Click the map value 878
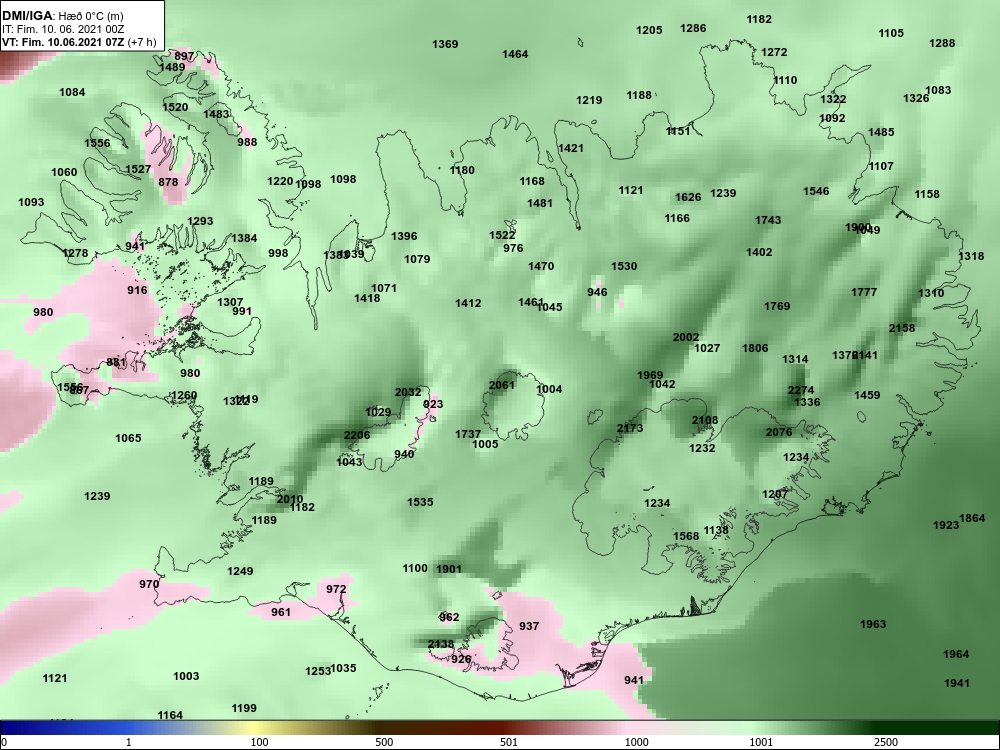This screenshot has width=1000, height=750. (x=168, y=182)
